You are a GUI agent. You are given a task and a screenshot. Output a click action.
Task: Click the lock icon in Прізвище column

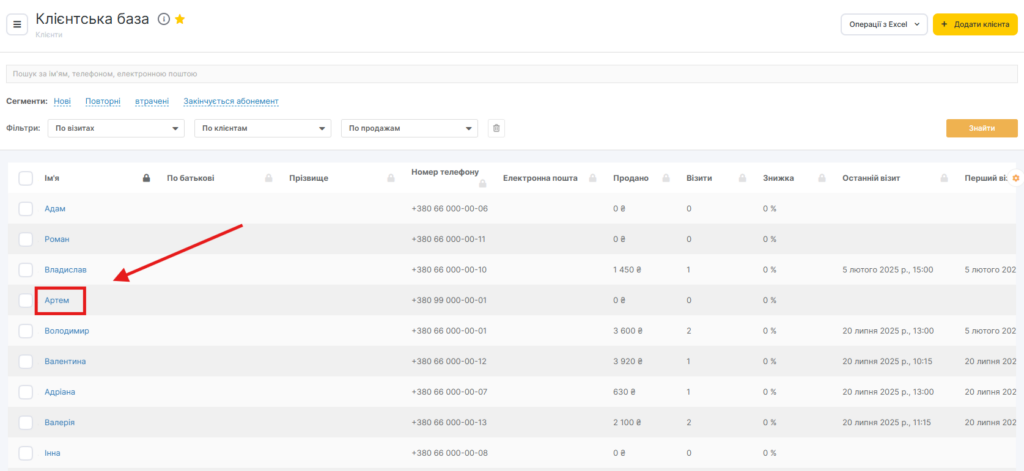pyautogui.click(x=391, y=178)
